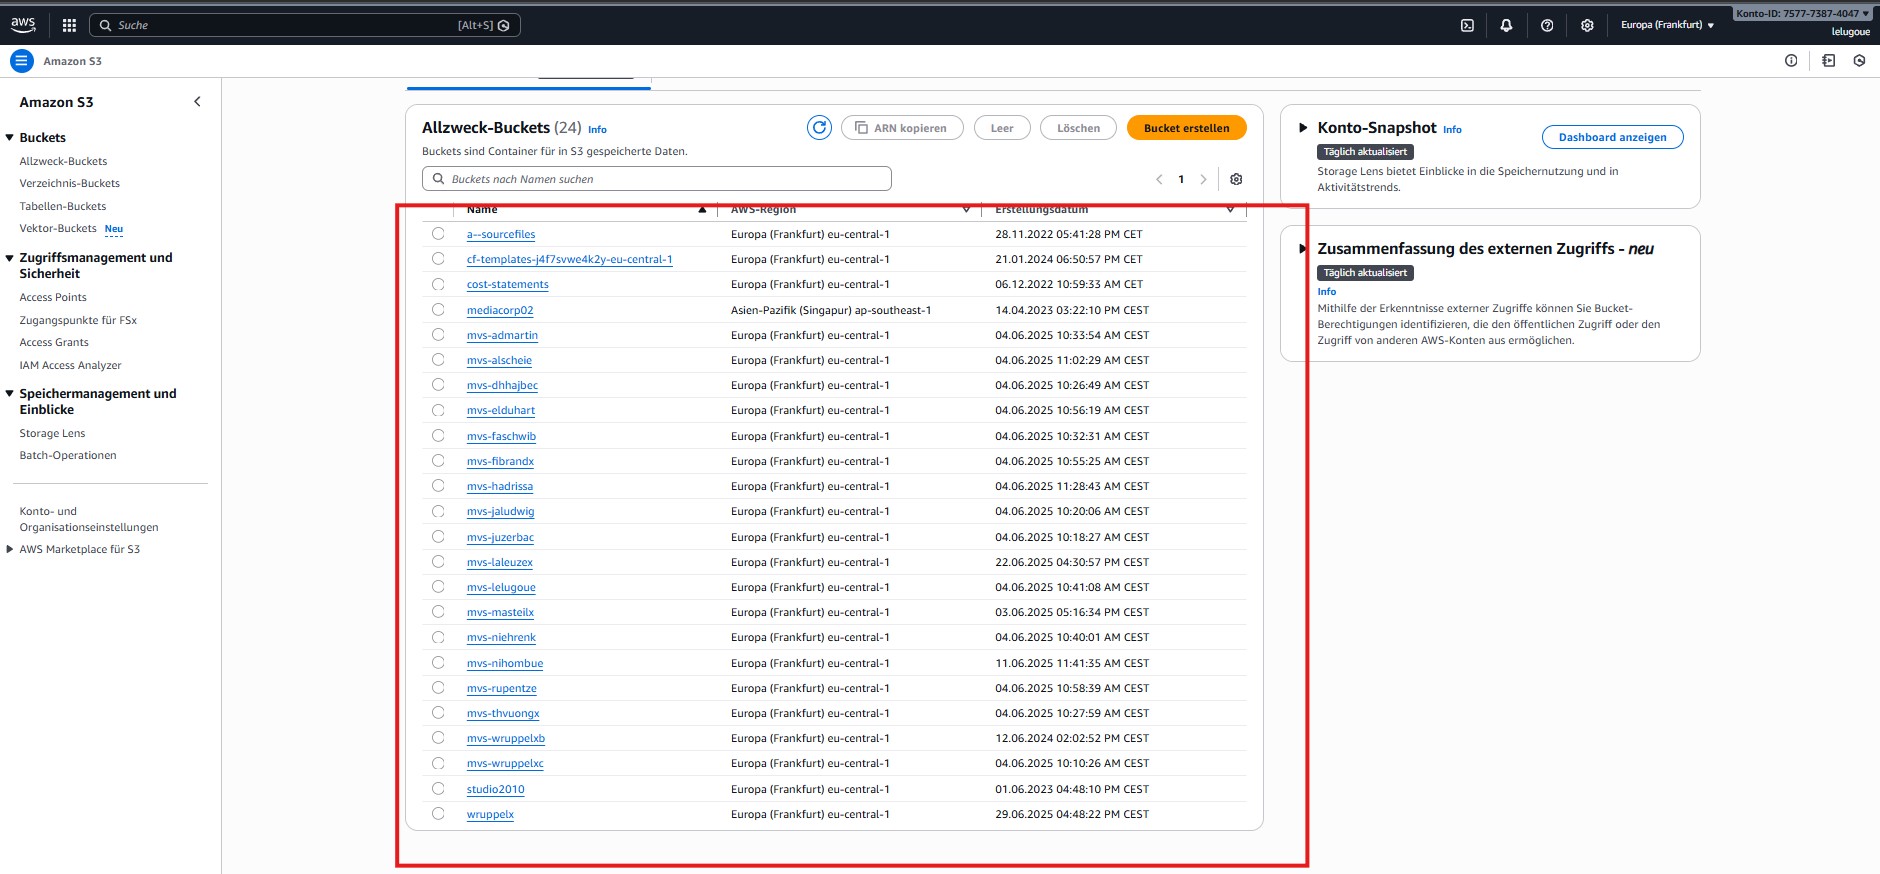This screenshot has width=1880, height=874.
Task: Expand AWS Marketplace für S3
Action: click(10, 549)
